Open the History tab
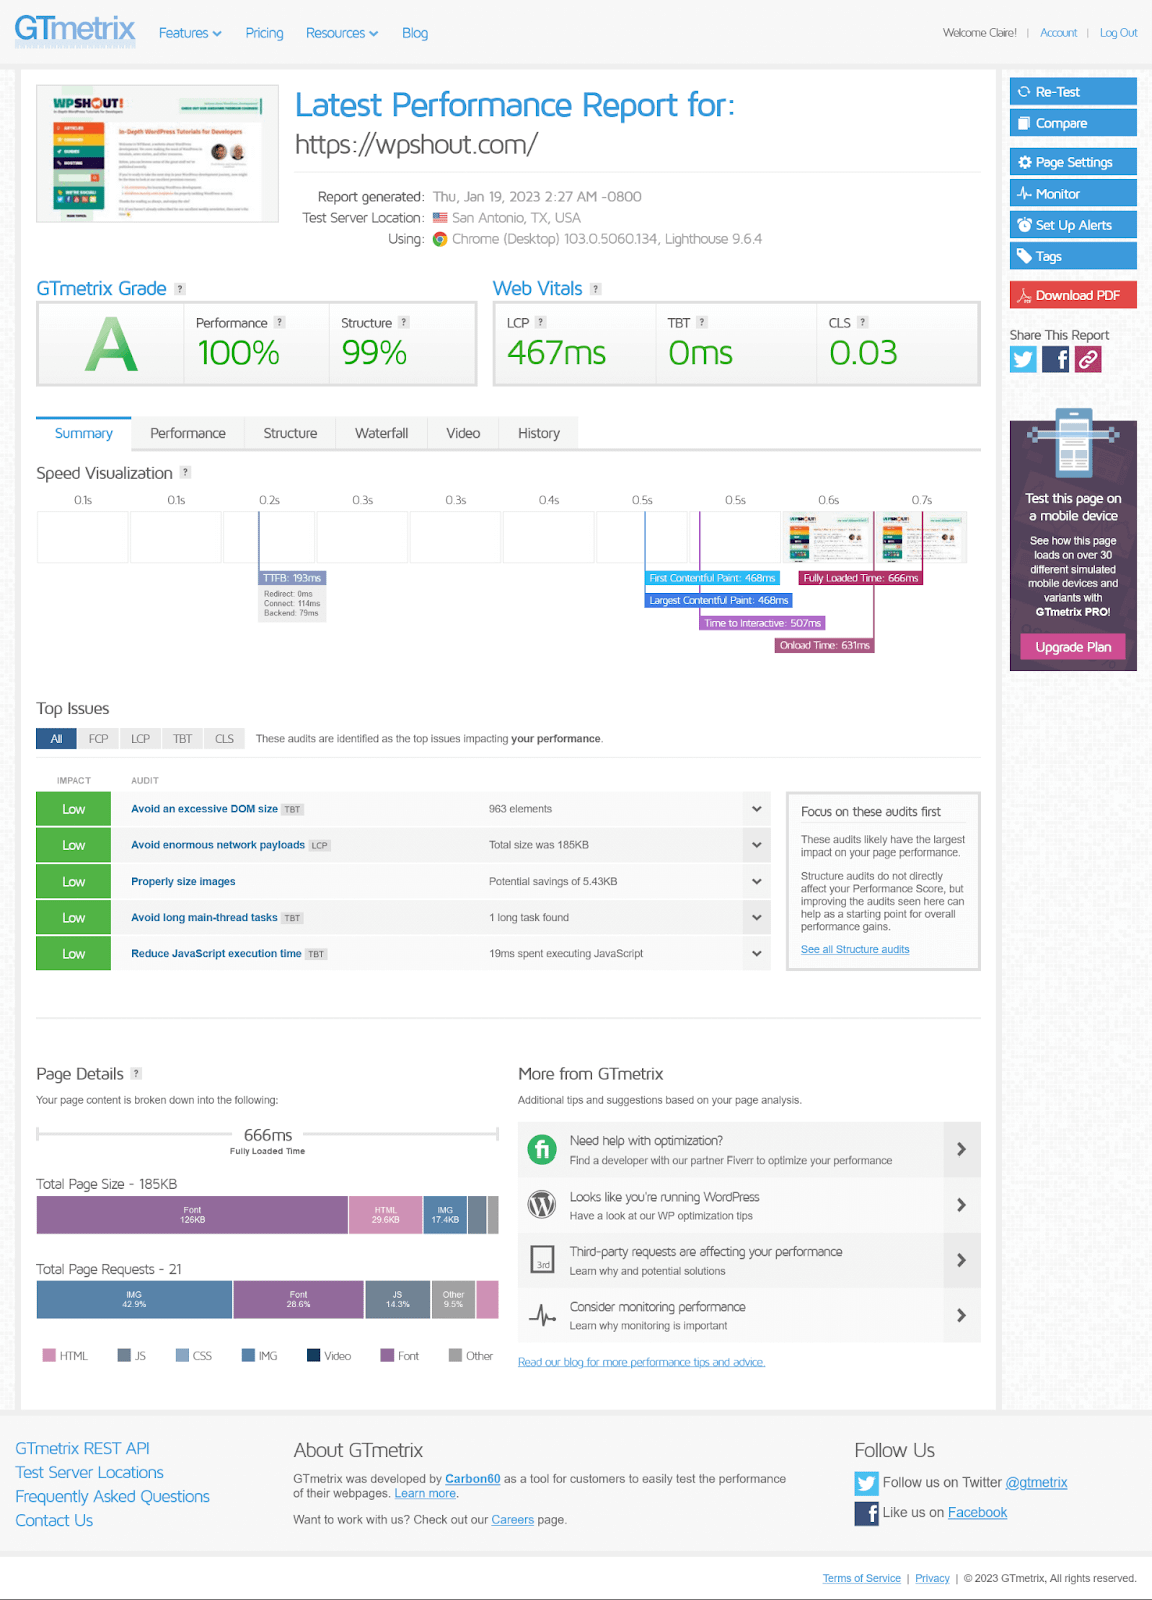The image size is (1152, 1600). coord(539,433)
